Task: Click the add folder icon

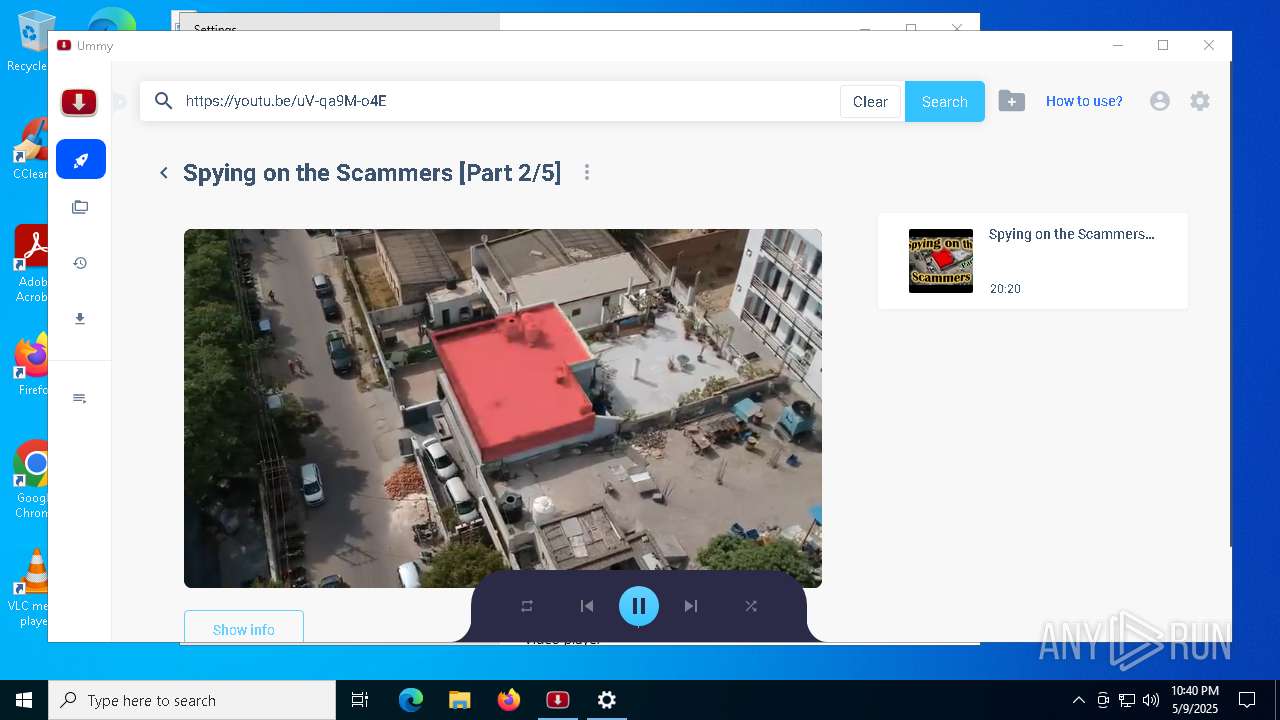Action: coord(1012,101)
